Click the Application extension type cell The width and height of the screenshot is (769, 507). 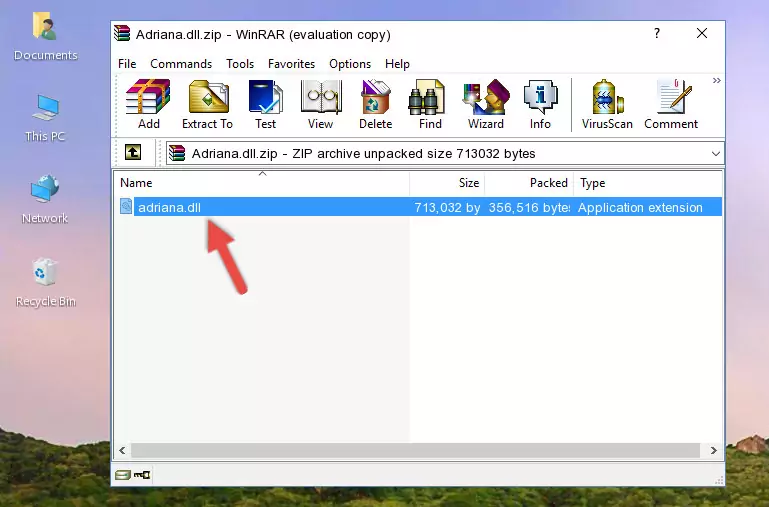tap(640, 207)
